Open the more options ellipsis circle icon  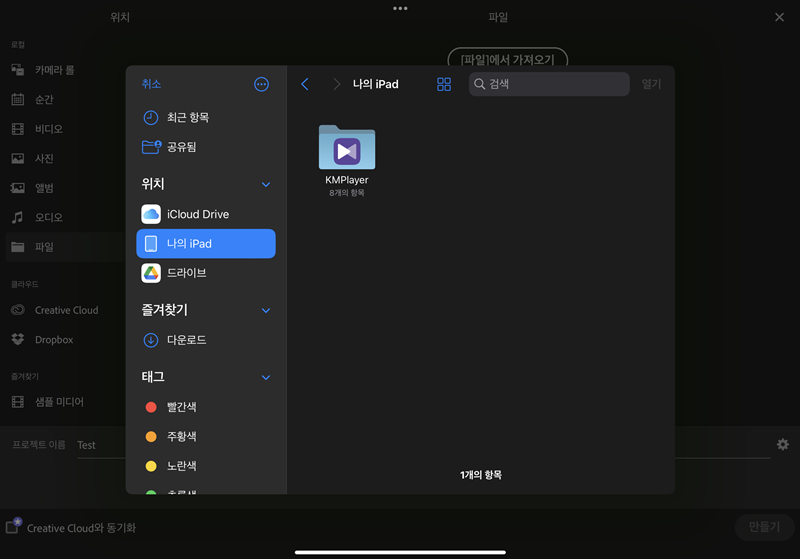point(261,84)
